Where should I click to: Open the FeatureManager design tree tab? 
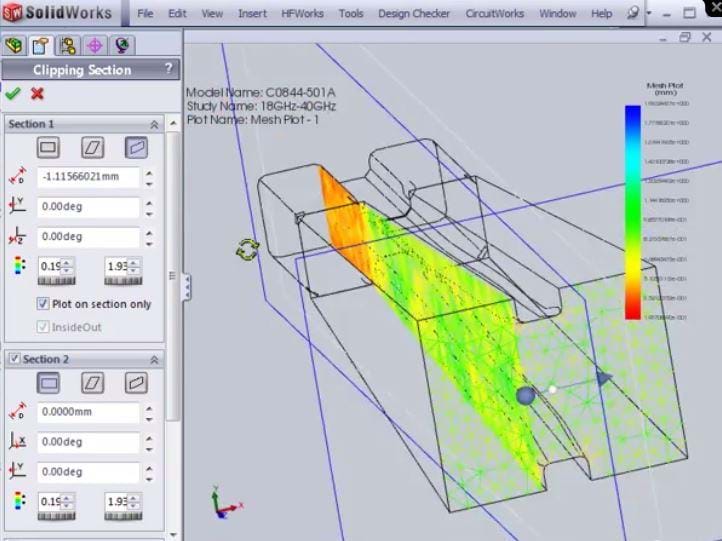[x=14, y=45]
